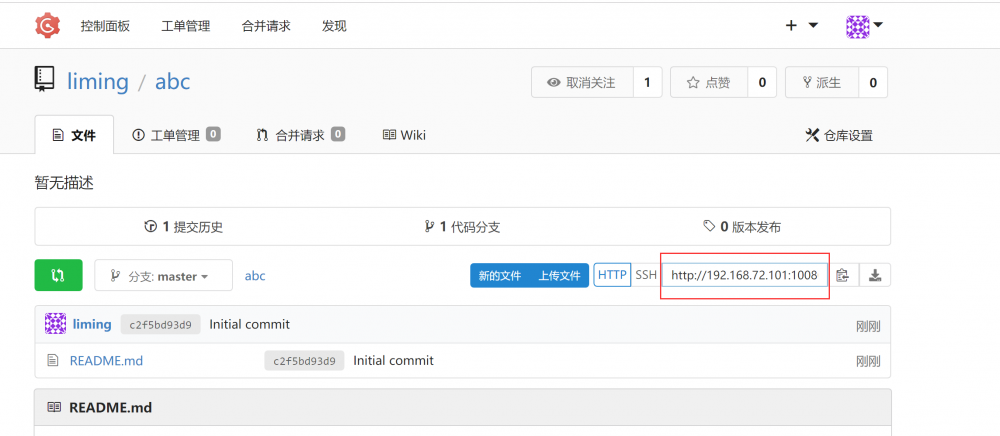
Task: Open 工单管理 in the top navigation
Action: pos(186,26)
